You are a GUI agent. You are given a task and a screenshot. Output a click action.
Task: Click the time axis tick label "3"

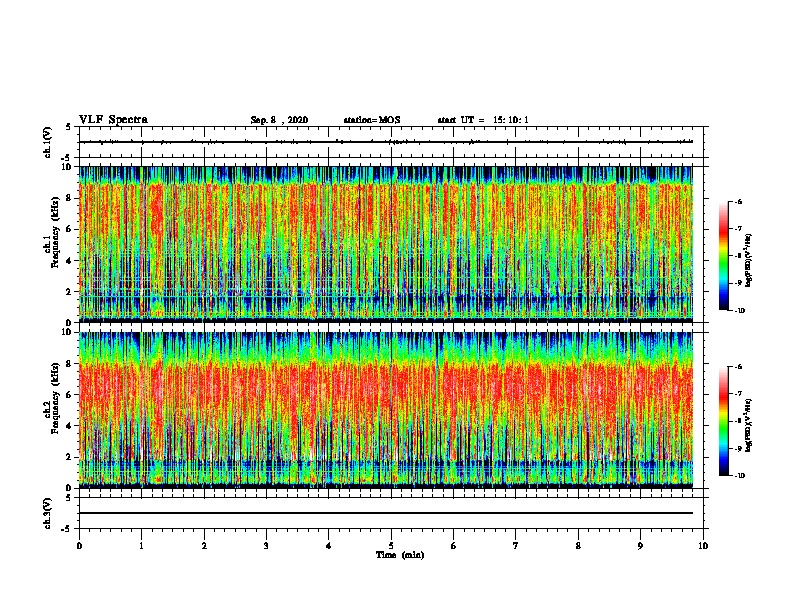click(x=266, y=546)
